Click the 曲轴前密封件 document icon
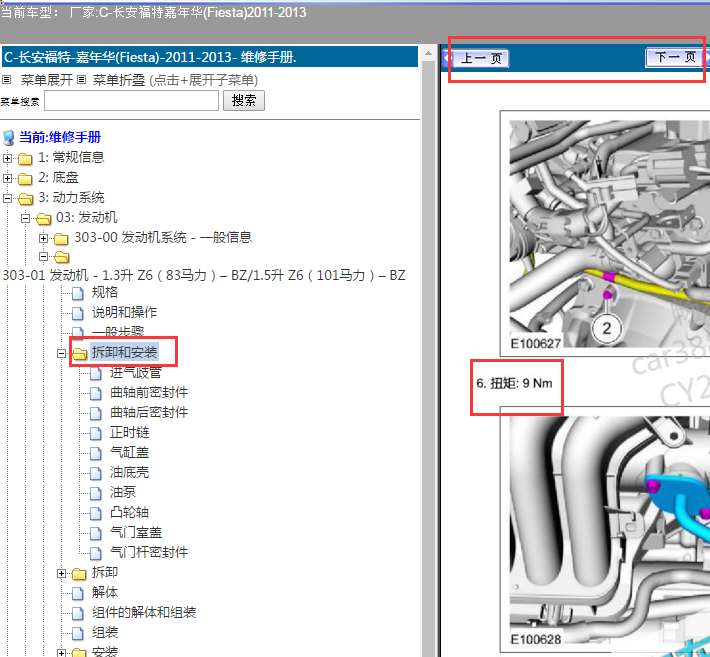 click(96, 393)
